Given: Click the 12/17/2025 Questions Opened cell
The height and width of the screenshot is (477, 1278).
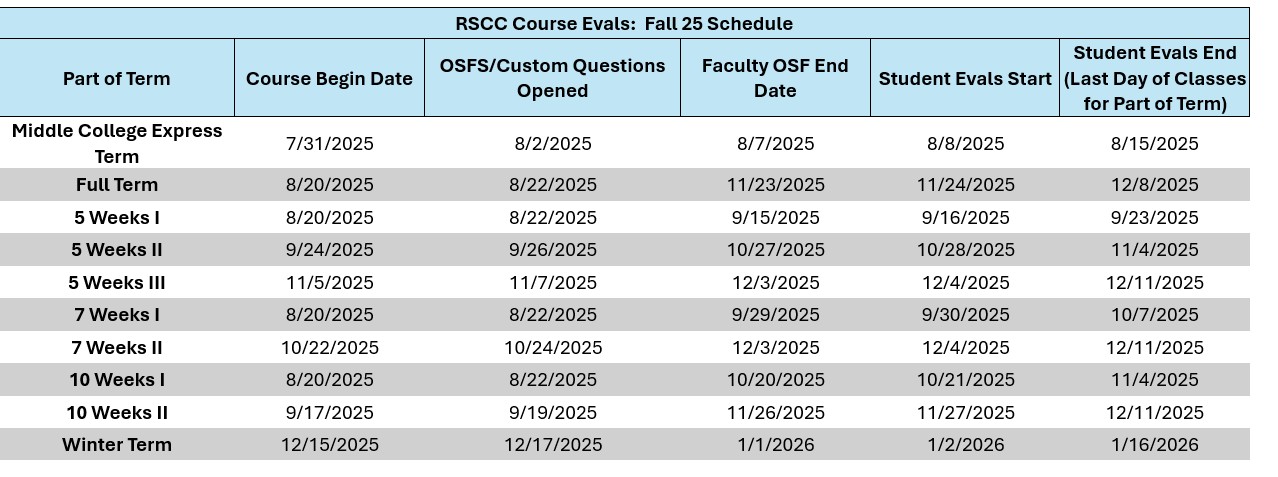Looking at the screenshot, I should 552,445.
